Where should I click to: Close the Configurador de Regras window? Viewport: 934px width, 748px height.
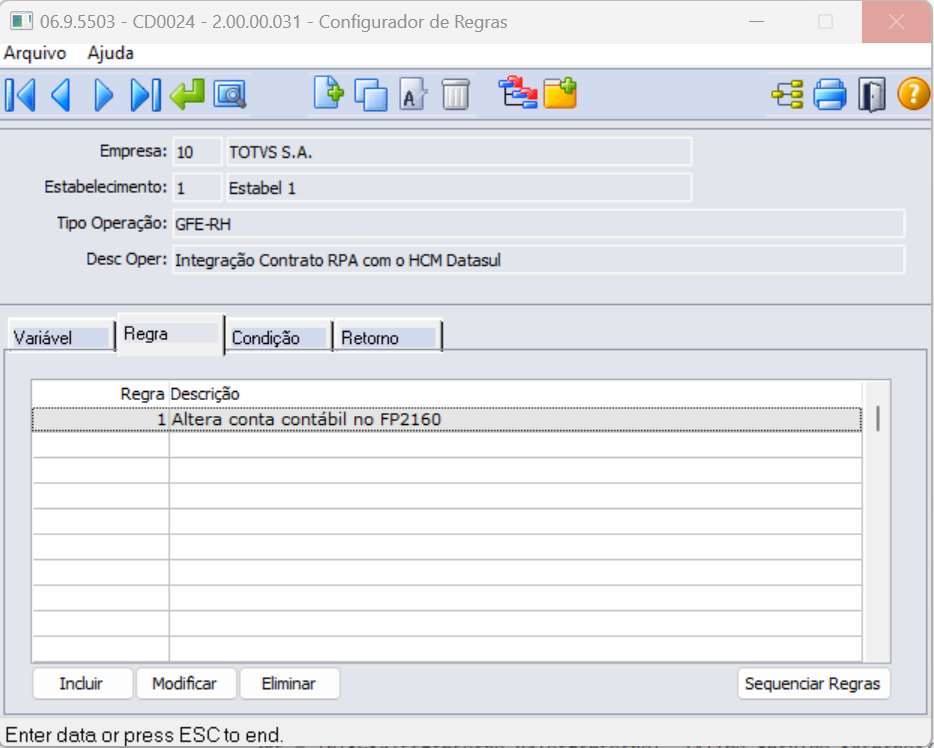[x=896, y=21]
